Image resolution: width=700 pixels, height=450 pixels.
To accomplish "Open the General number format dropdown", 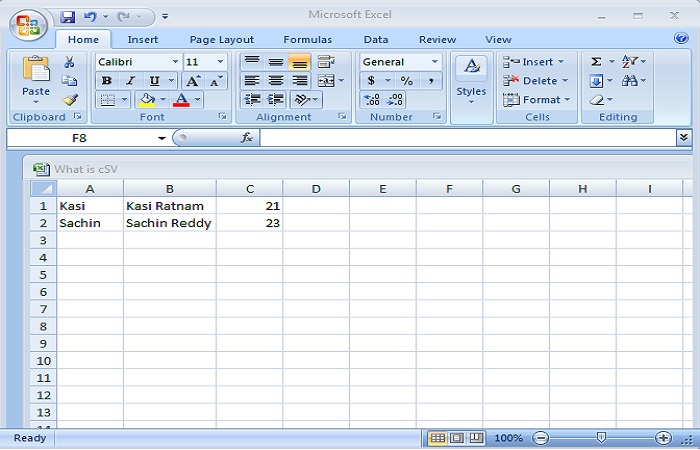I will [x=434, y=62].
